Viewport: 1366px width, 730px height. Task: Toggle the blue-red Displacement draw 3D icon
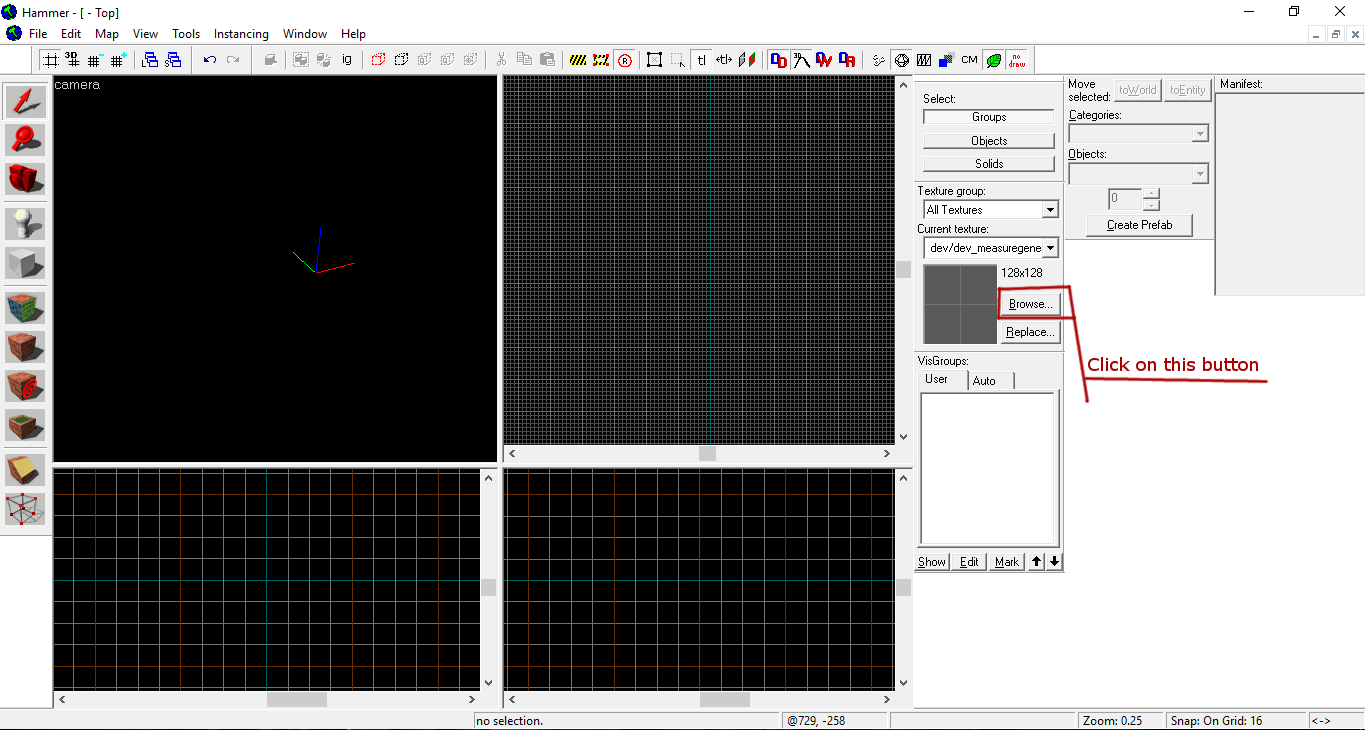[779, 60]
